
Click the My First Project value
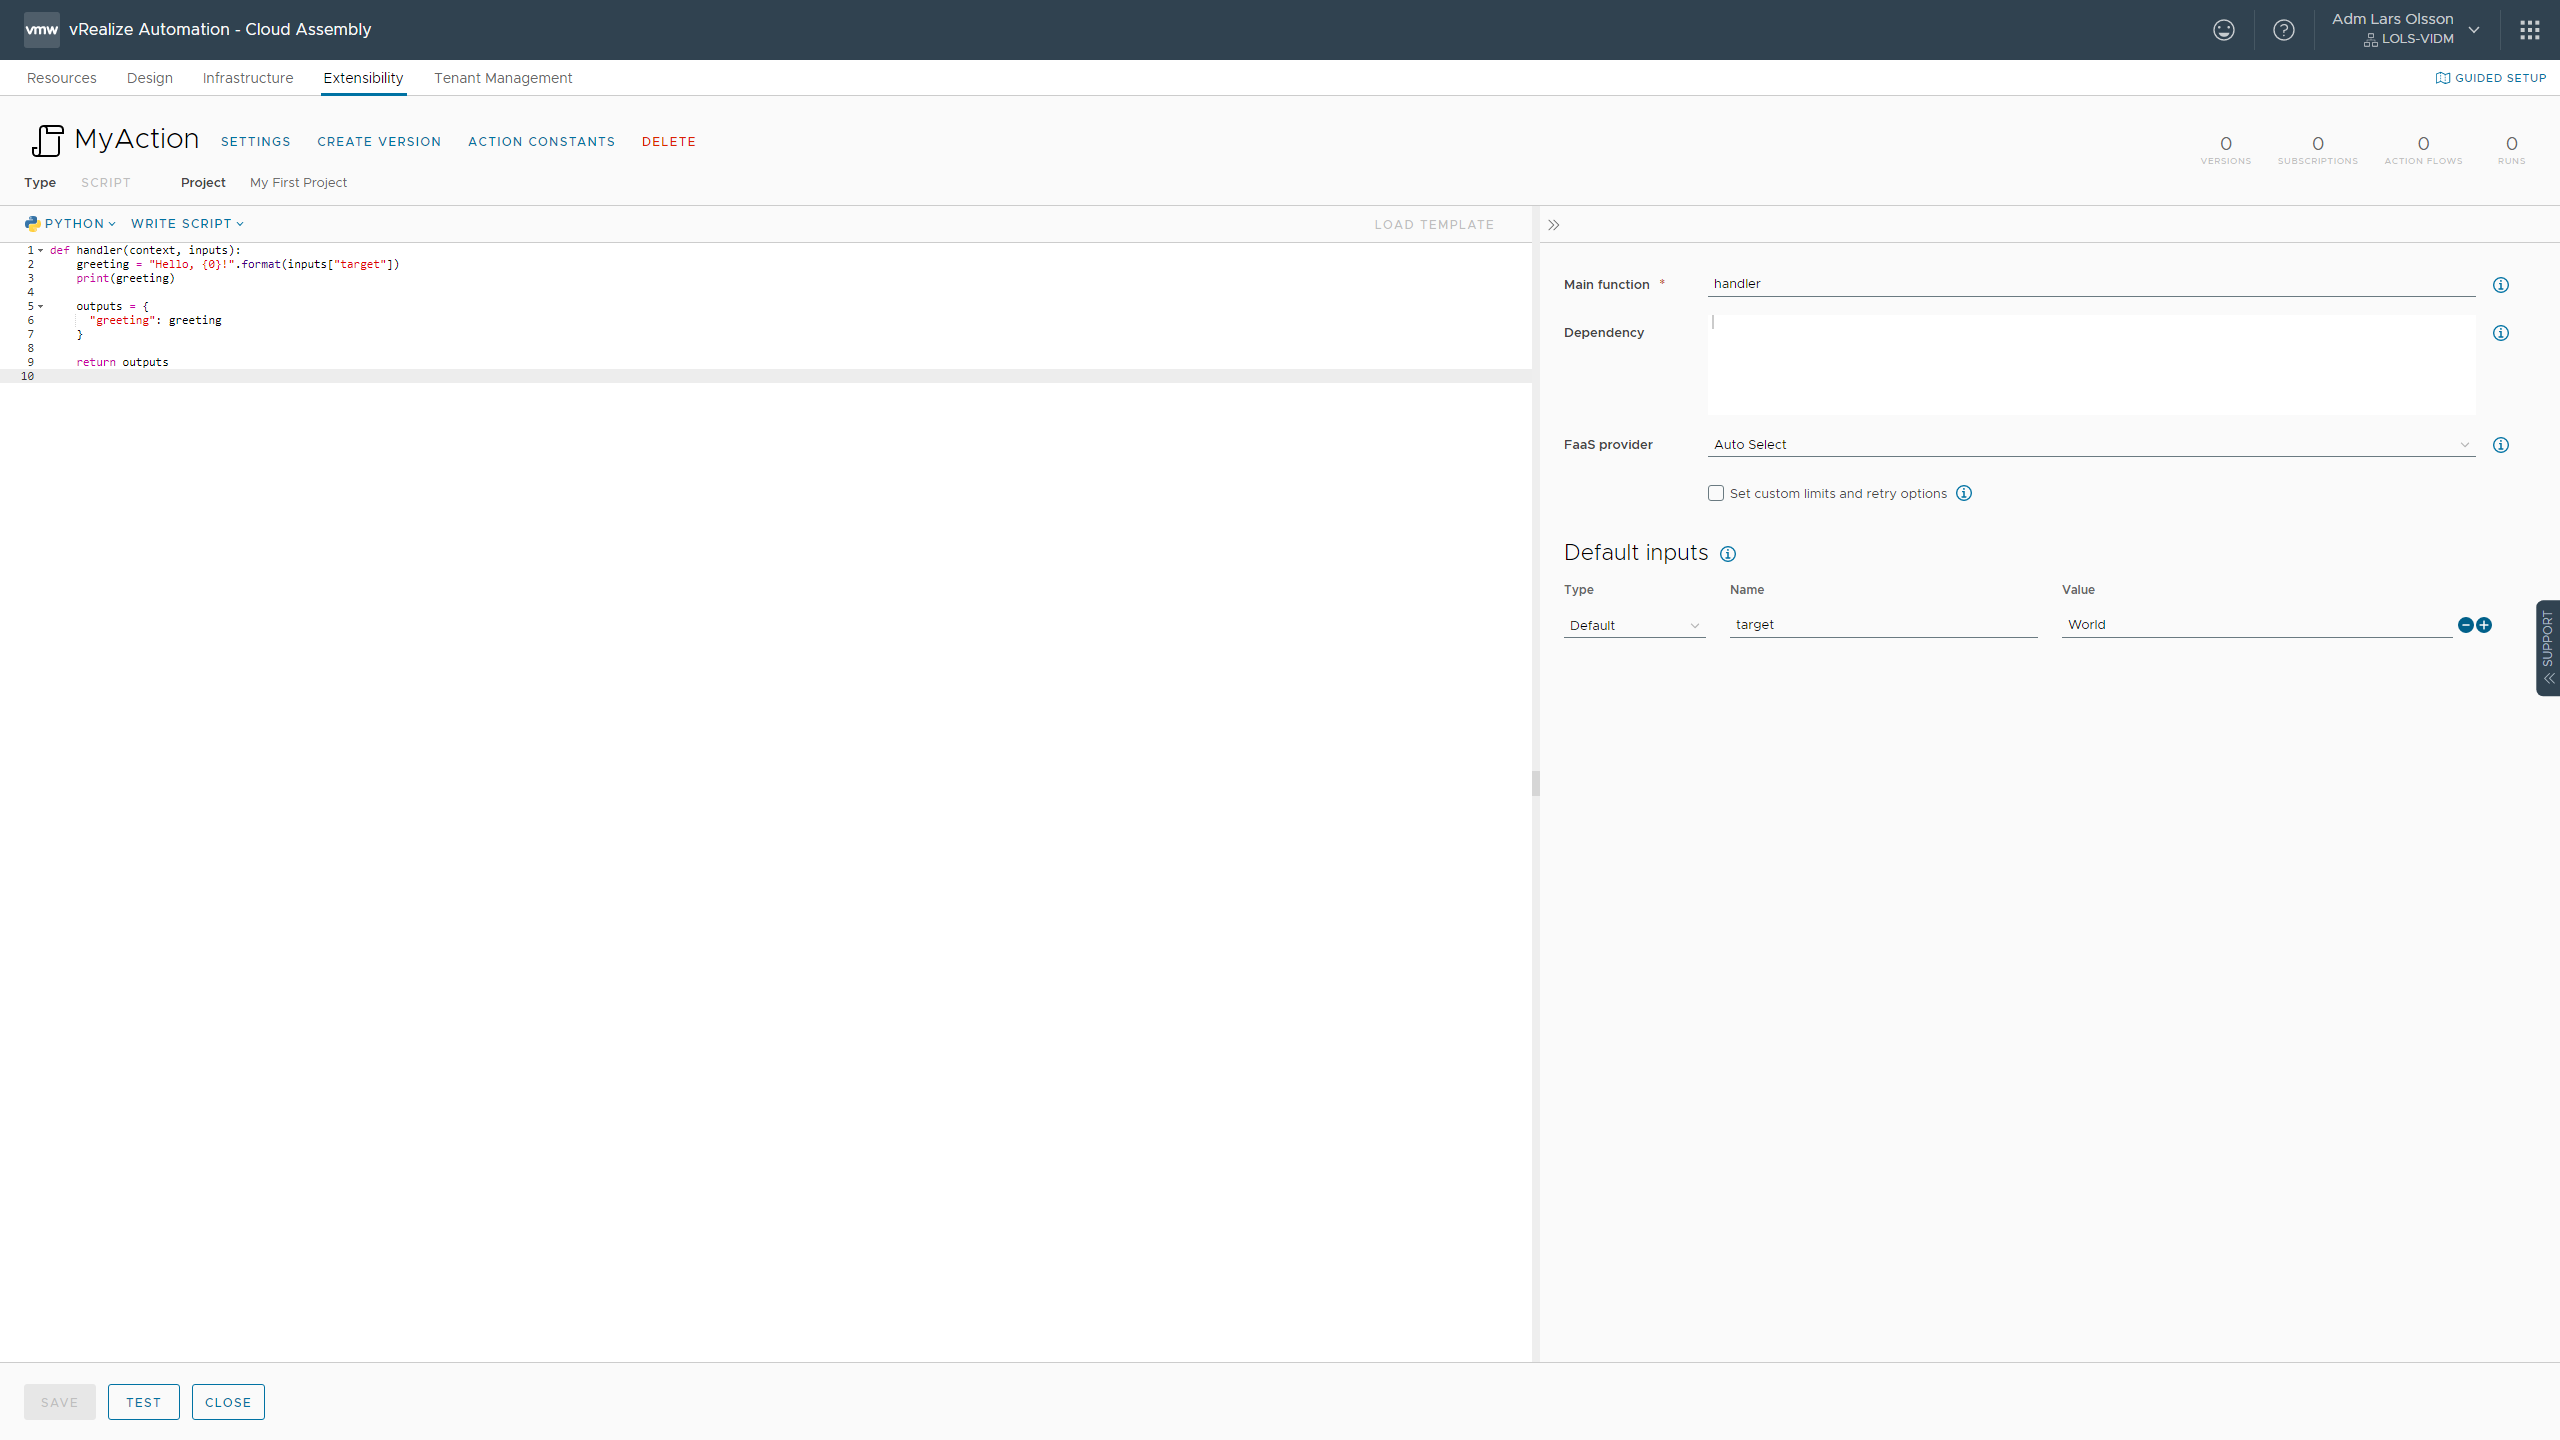298,183
